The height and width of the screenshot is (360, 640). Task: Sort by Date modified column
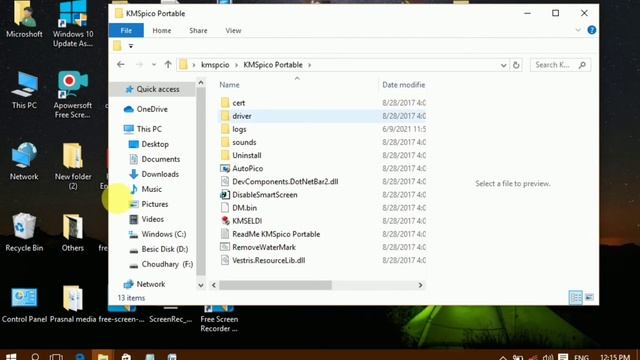(403, 85)
